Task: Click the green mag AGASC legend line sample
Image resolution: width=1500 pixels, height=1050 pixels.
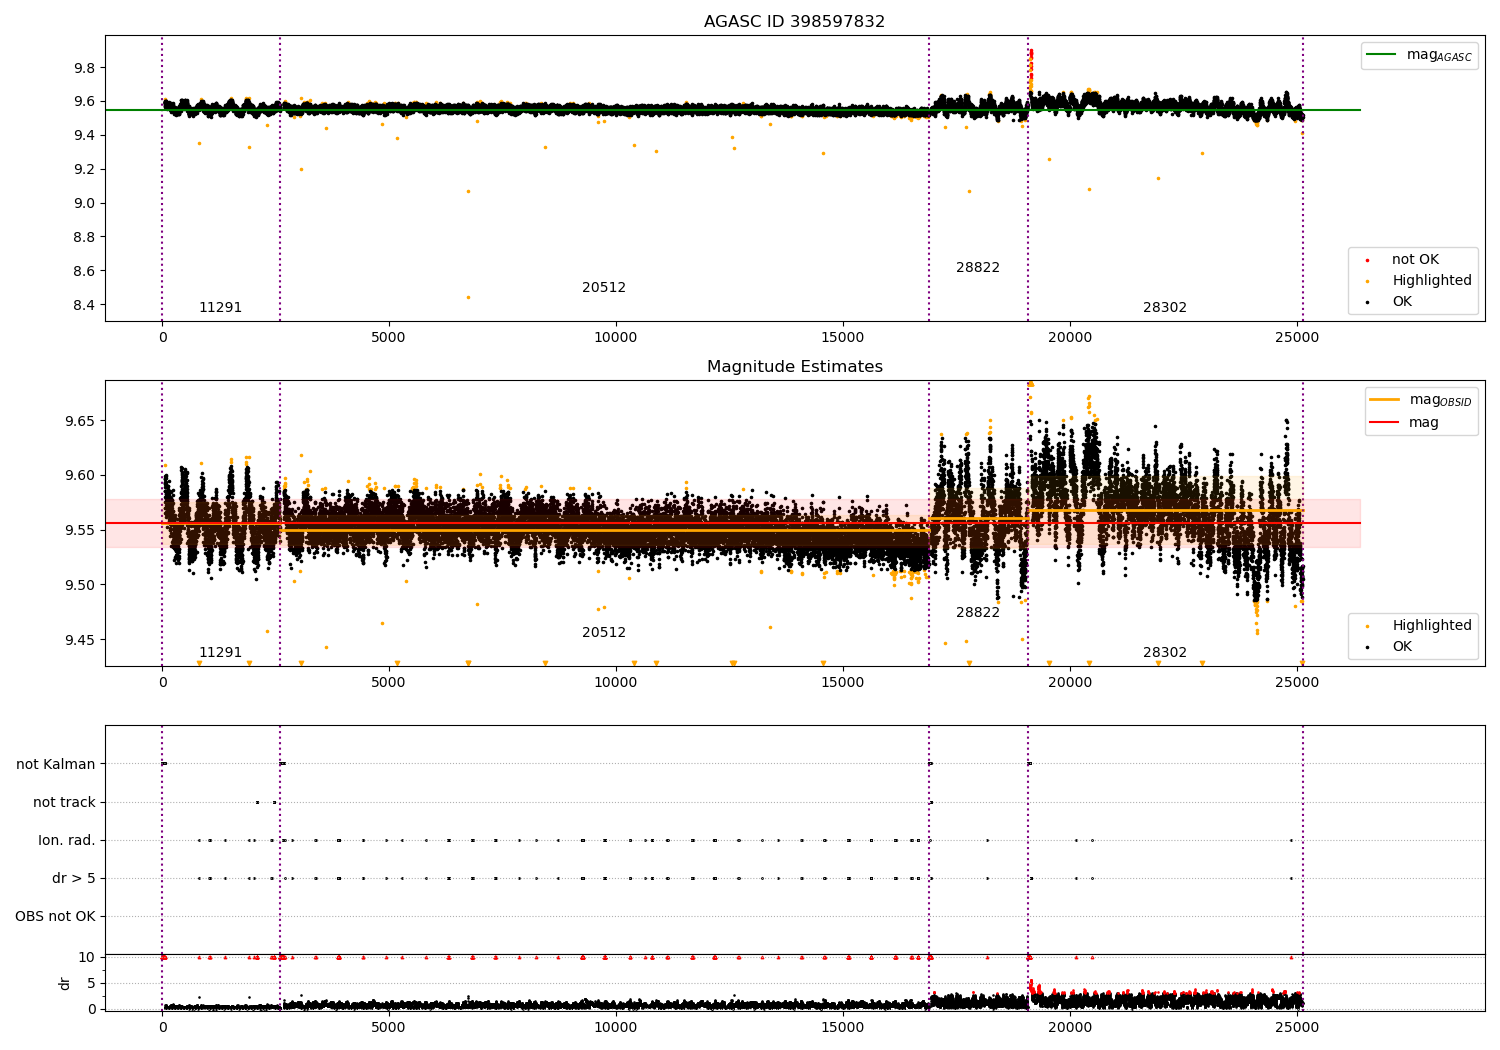Action: point(1382,55)
